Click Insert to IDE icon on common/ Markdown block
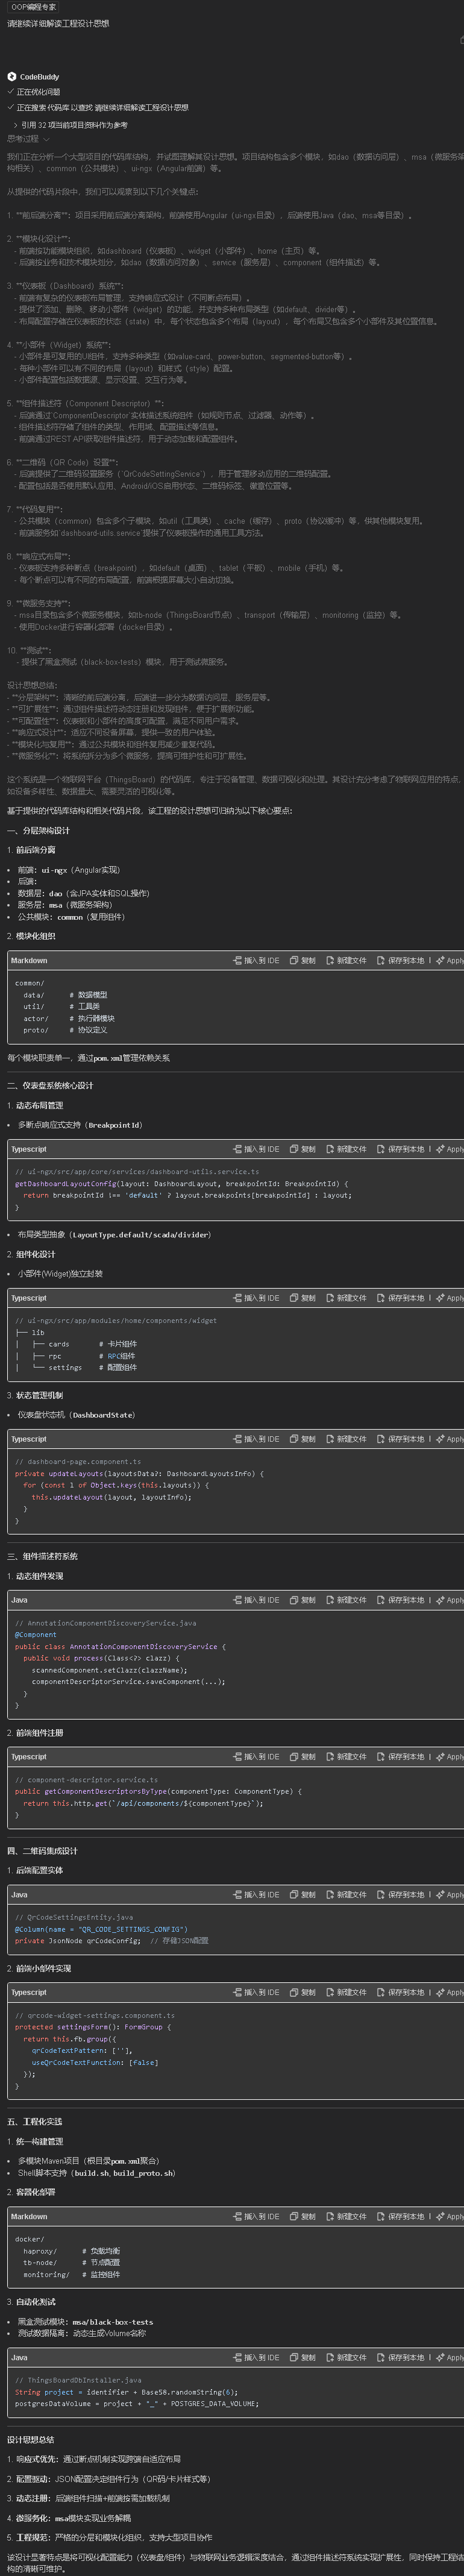 (238, 960)
